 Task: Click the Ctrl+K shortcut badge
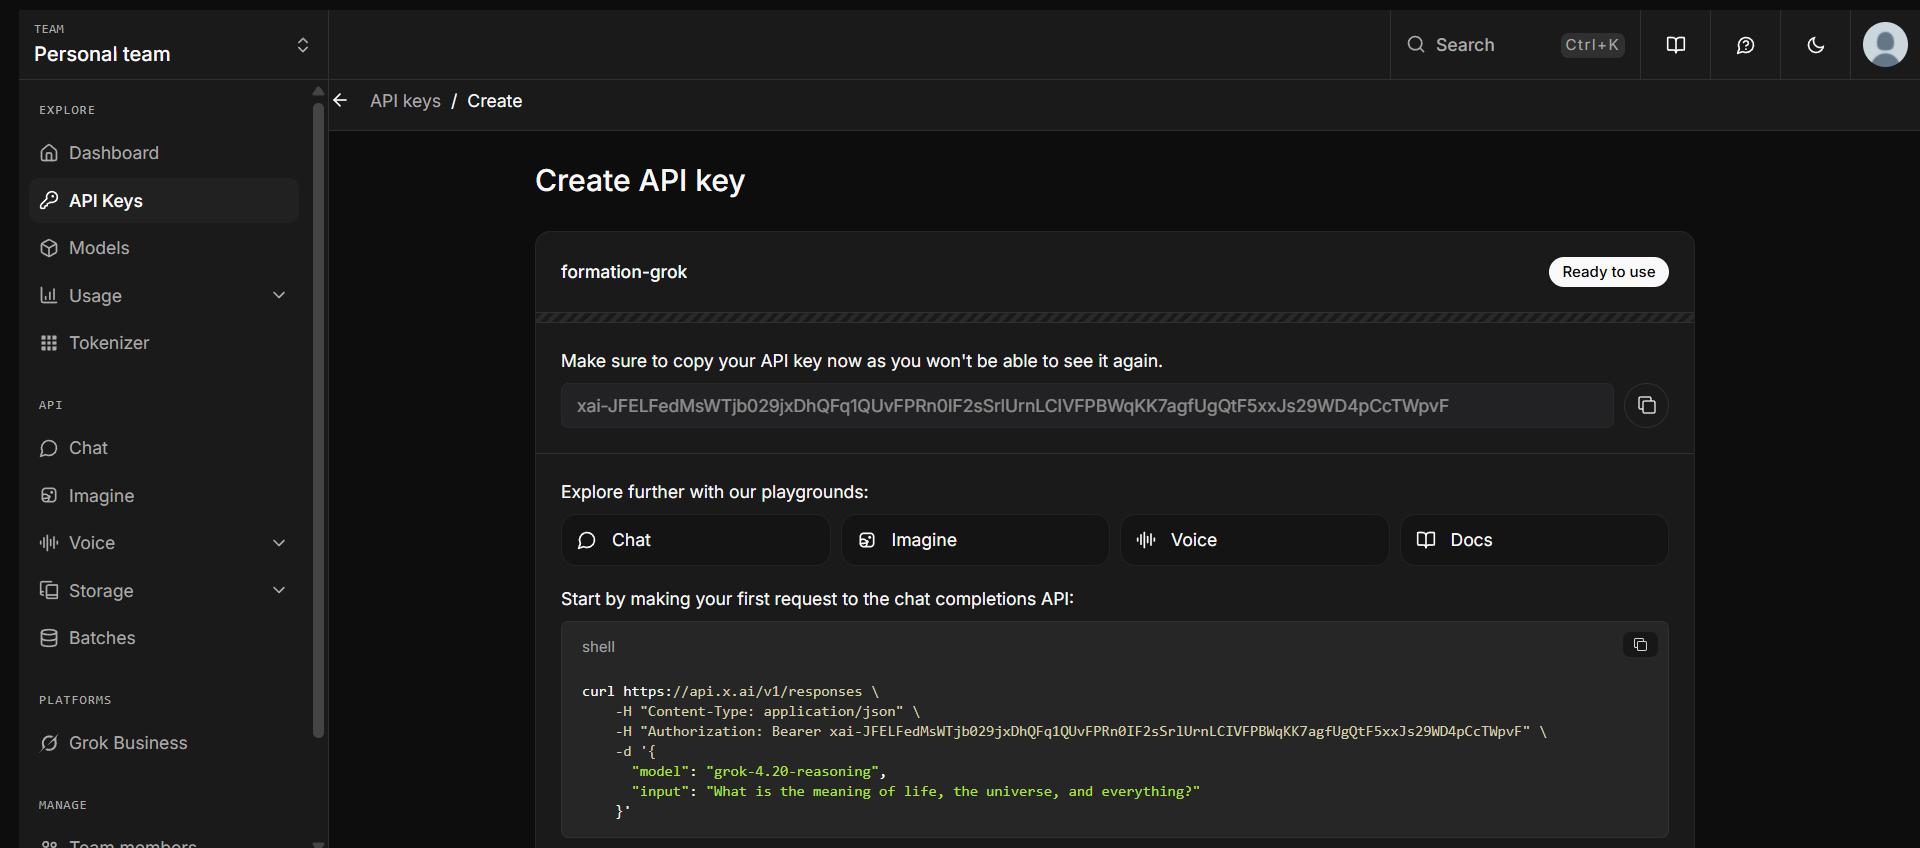(1592, 45)
